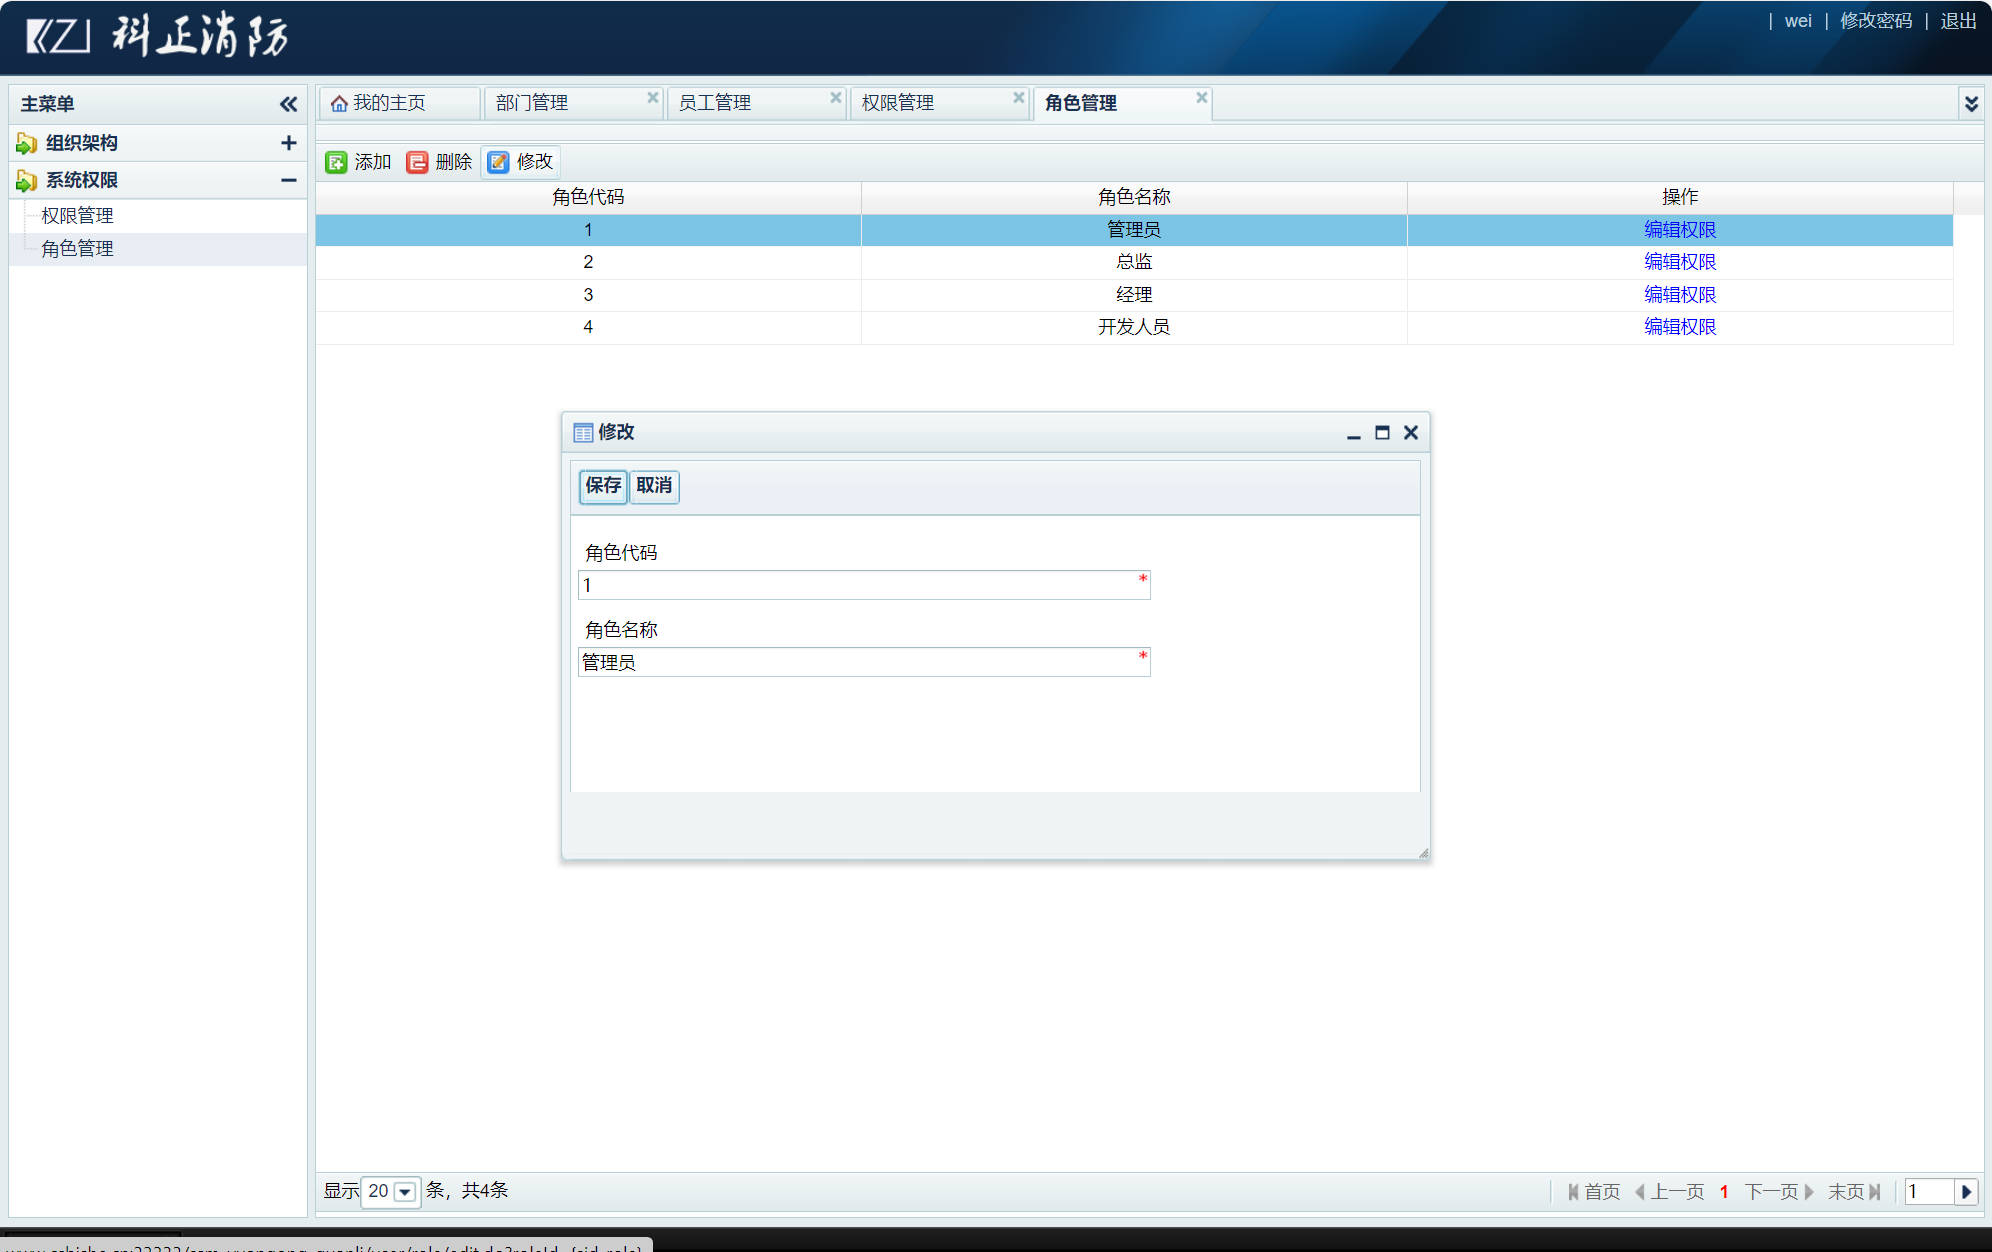Click the folder icon beside 组织架构
The image size is (1992, 1252).
tap(25, 142)
